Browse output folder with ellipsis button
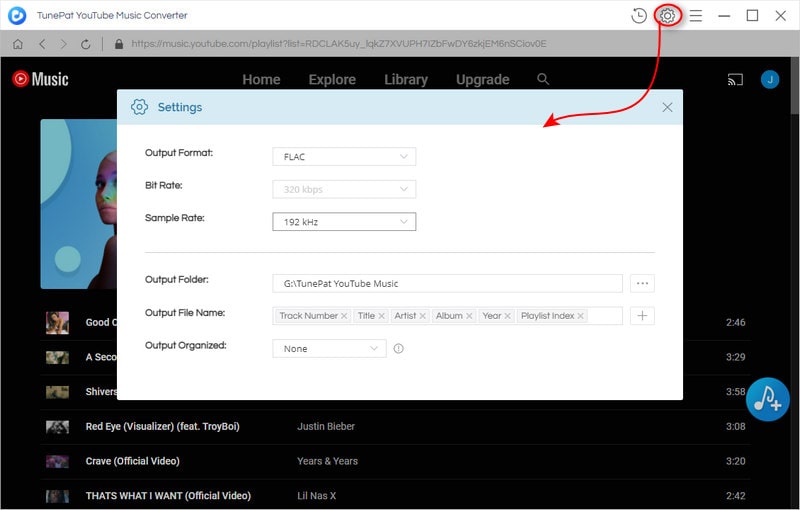800x510 pixels. 642,284
